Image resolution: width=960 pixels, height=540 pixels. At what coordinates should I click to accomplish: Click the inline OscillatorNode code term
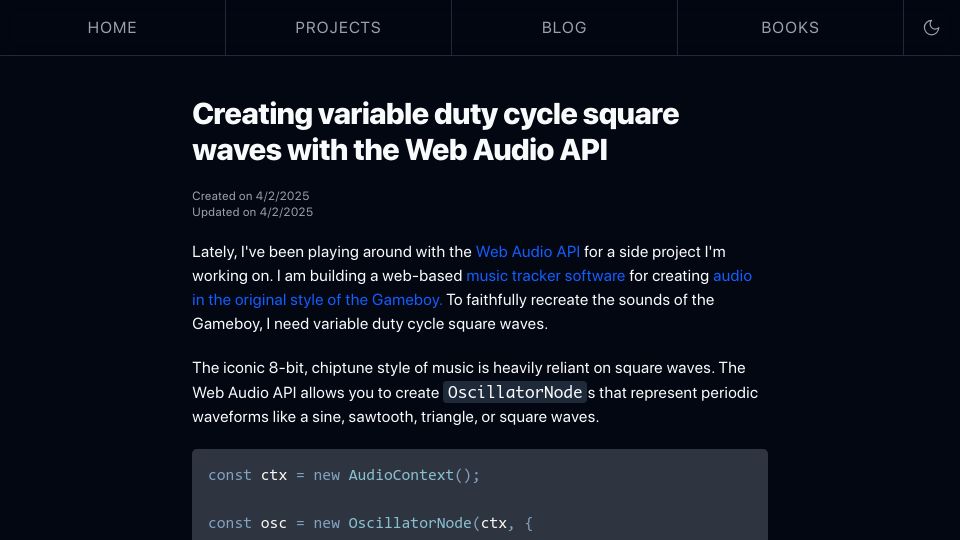coord(515,392)
